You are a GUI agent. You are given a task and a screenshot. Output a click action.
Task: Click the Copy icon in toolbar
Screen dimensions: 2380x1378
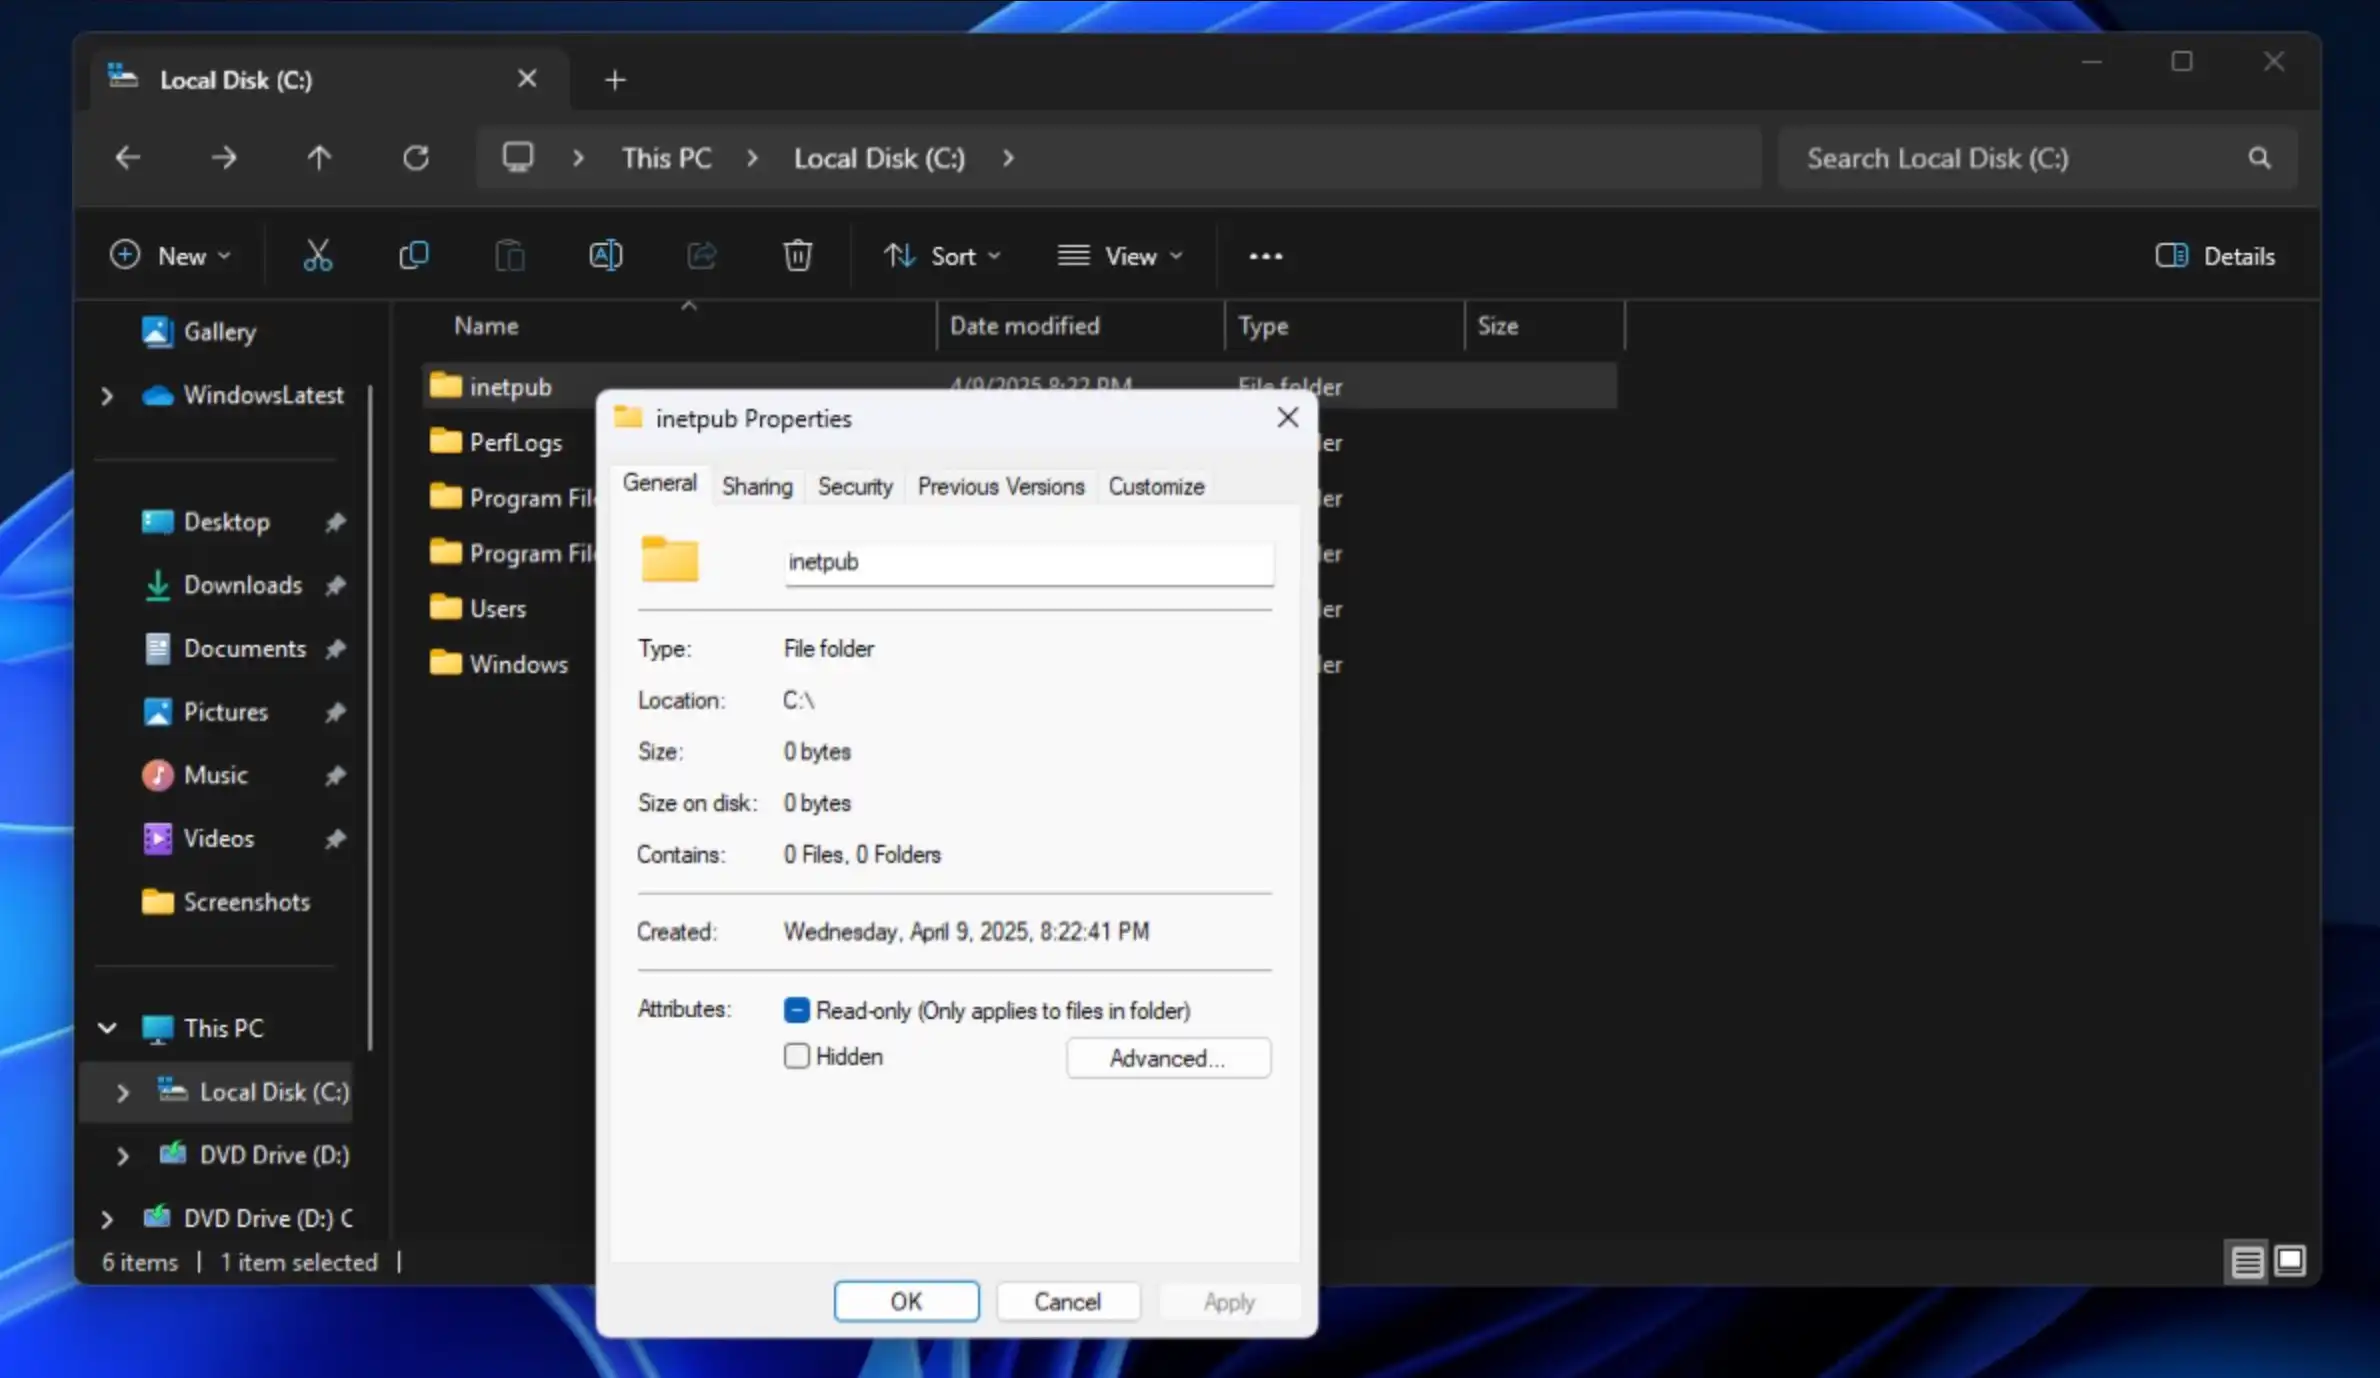click(413, 256)
